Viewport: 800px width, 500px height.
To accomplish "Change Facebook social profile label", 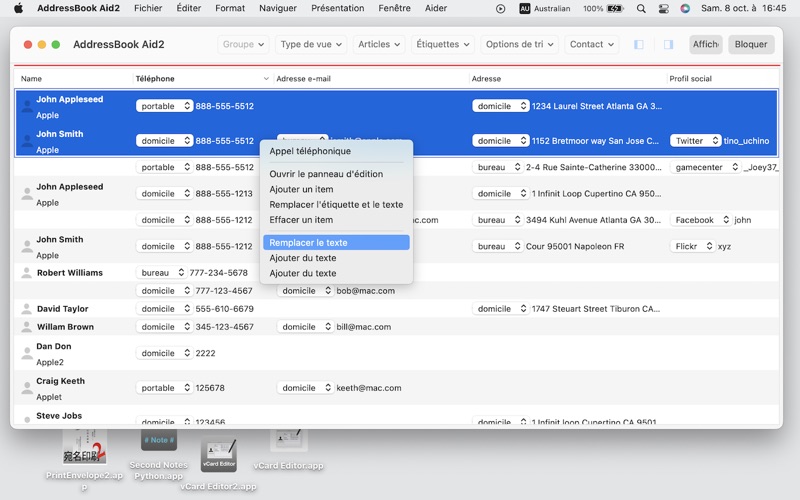I will tap(701, 220).
